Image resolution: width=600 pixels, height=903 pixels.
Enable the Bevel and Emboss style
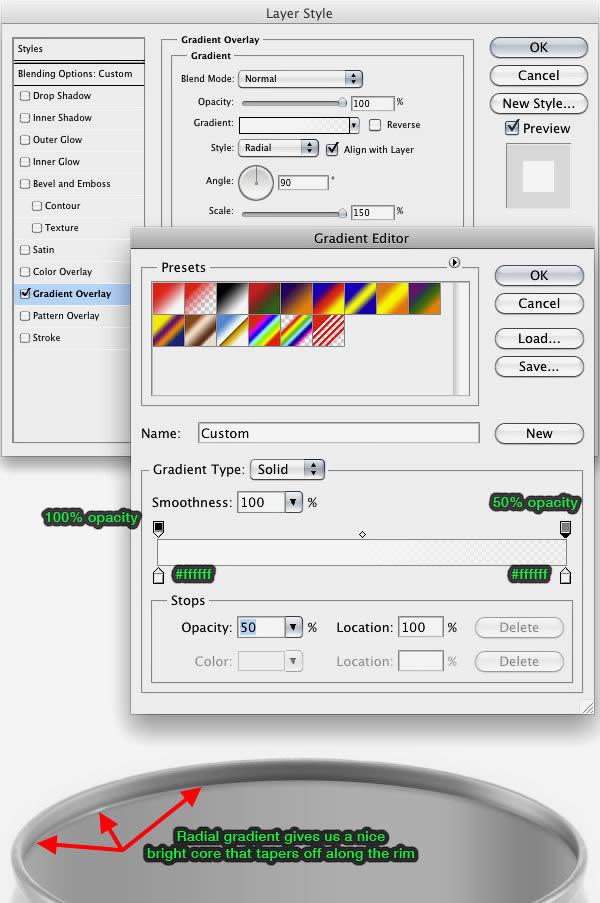coord(25,184)
